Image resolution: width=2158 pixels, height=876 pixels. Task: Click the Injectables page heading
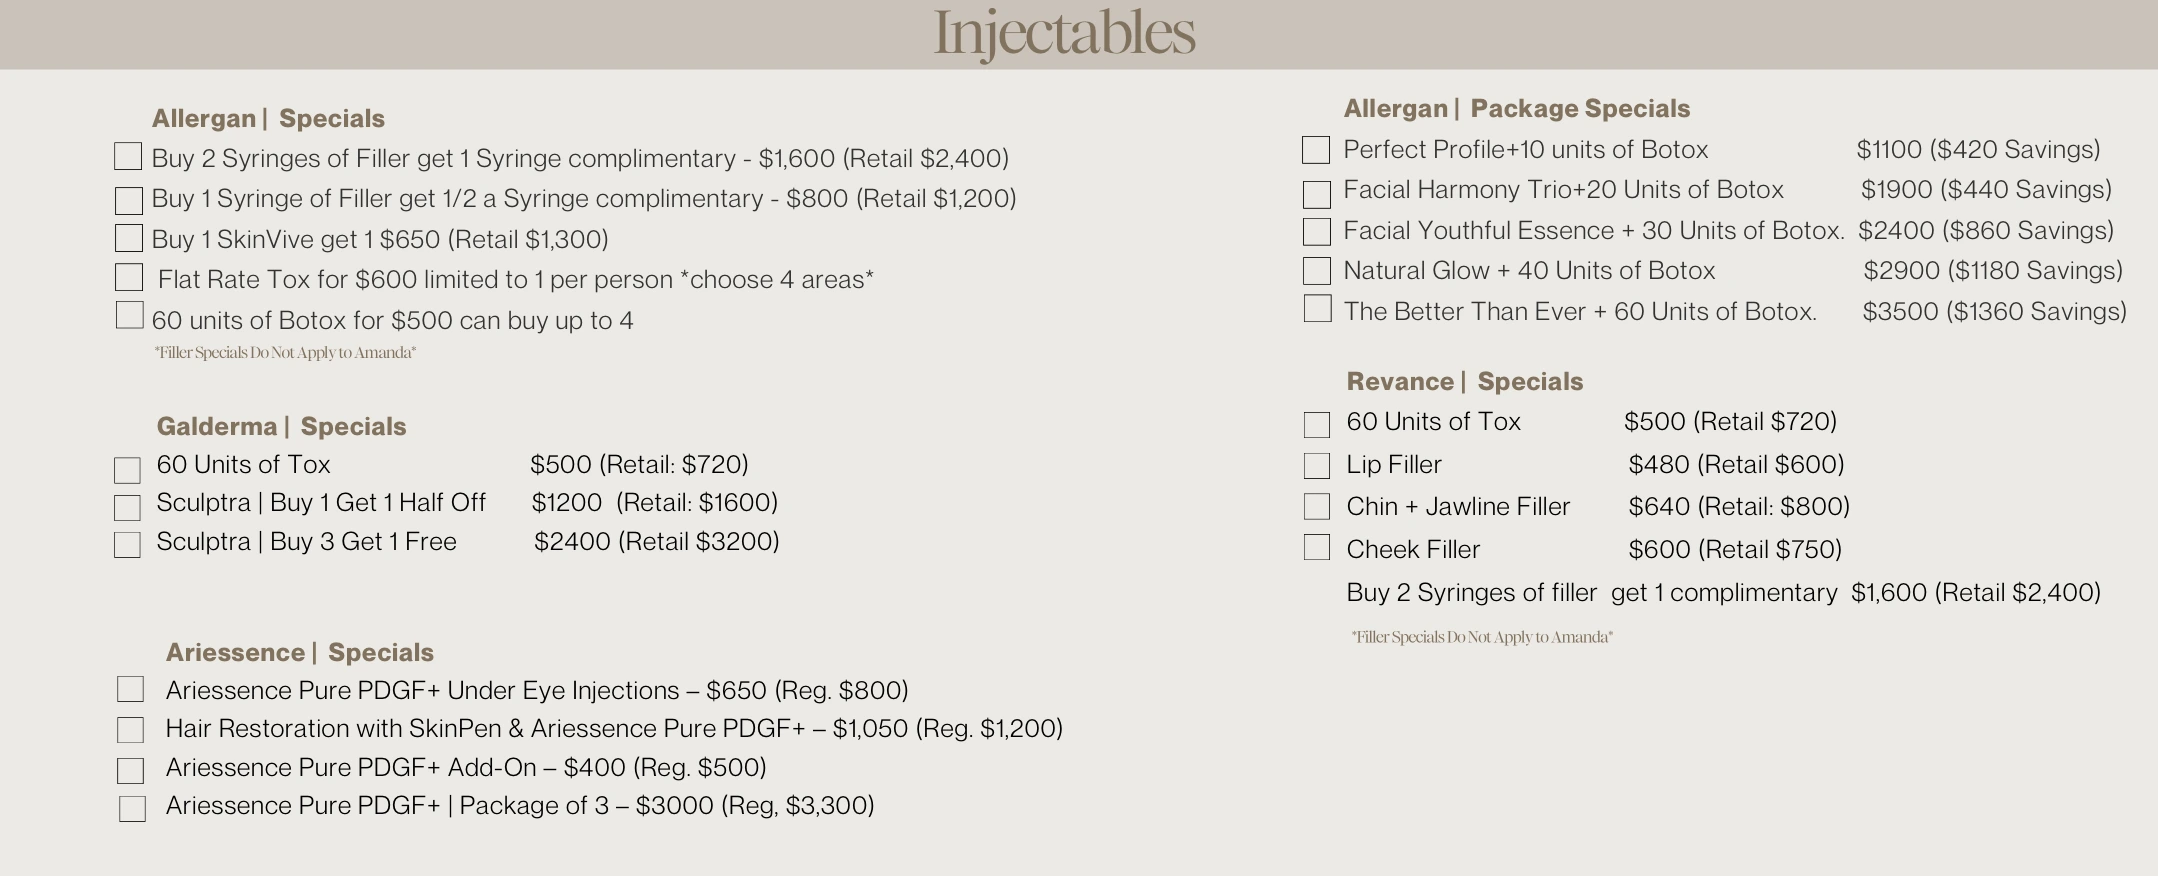tap(1064, 33)
